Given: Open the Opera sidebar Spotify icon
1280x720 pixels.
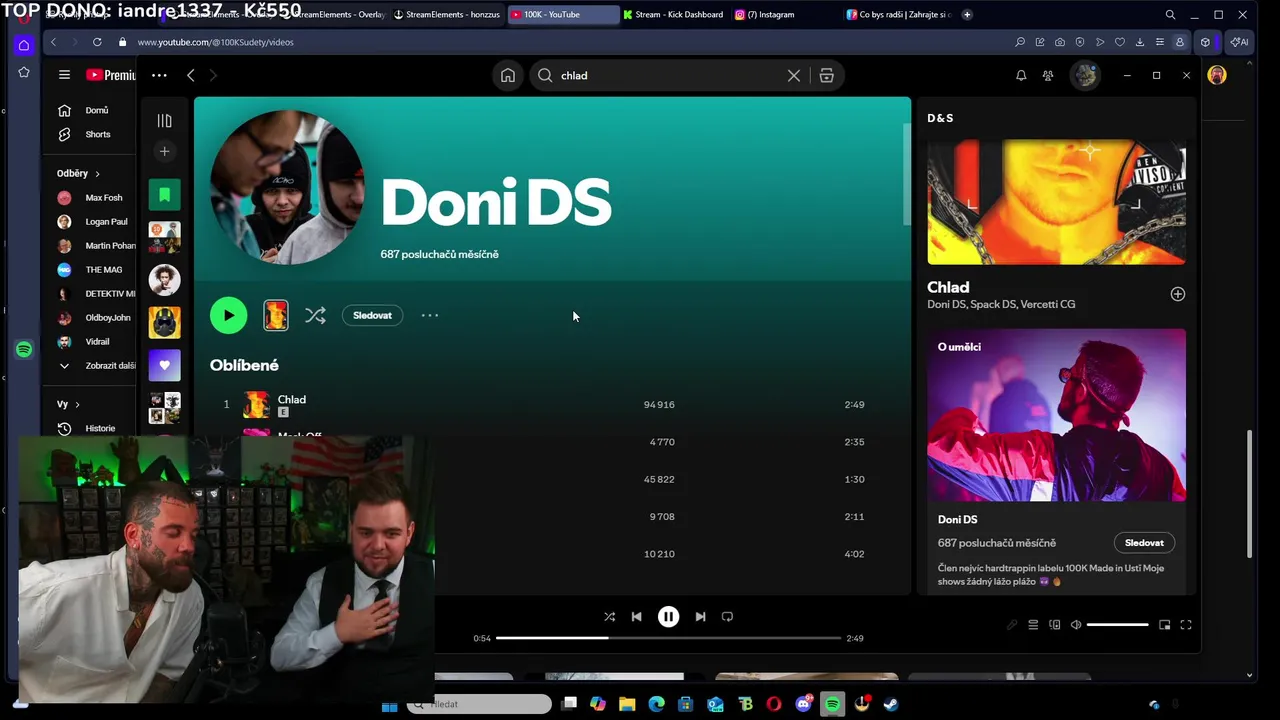Looking at the screenshot, I should coord(24,349).
